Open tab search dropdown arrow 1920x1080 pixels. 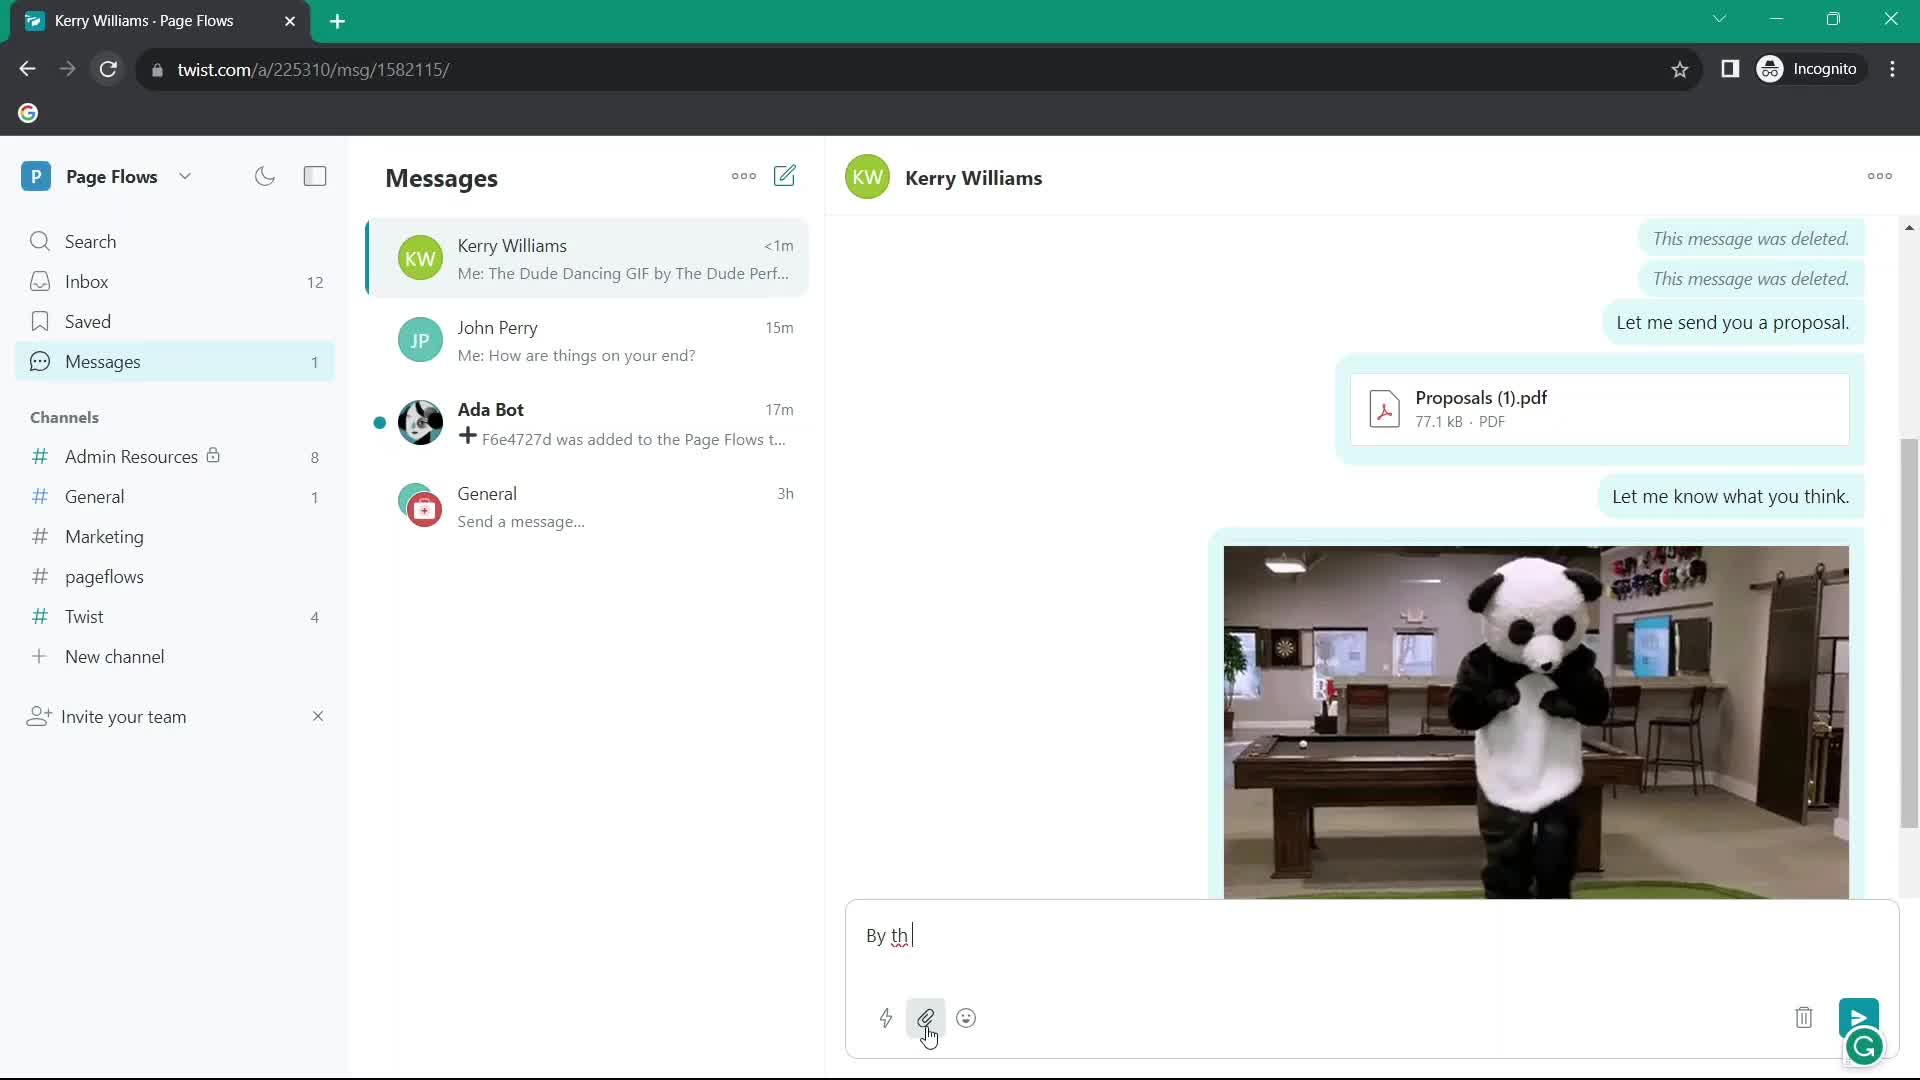click(1719, 19)
